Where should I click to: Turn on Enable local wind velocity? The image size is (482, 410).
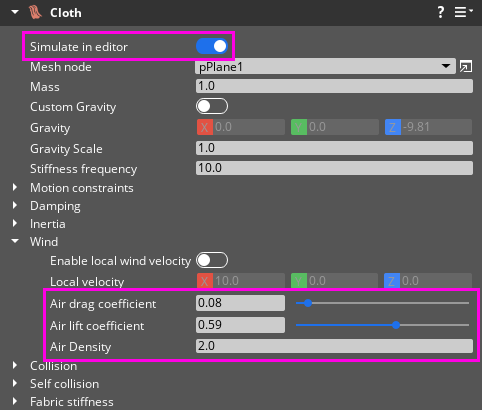212,260
